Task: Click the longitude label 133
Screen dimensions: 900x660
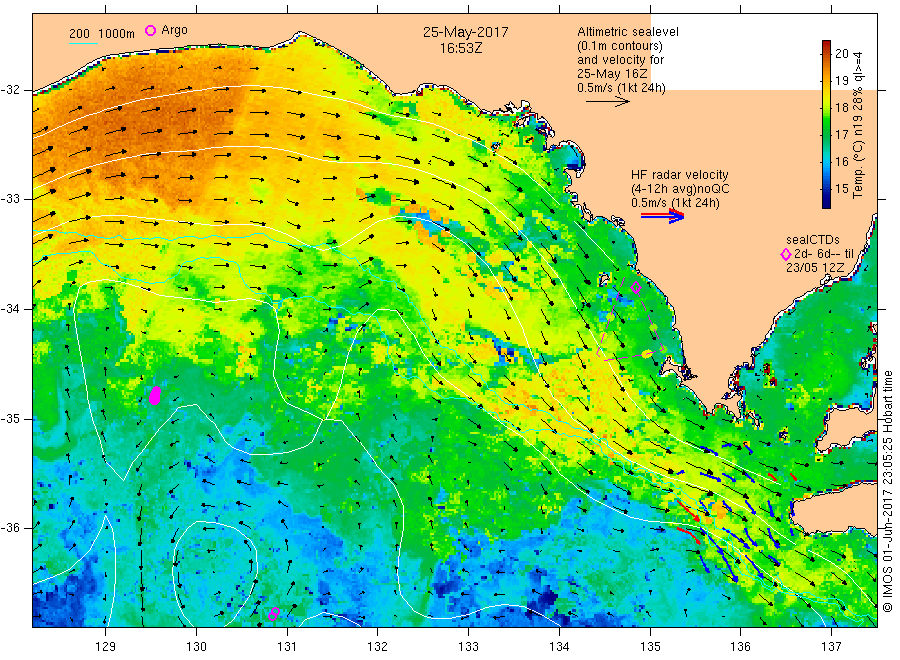Action: [x=468, y=647]
